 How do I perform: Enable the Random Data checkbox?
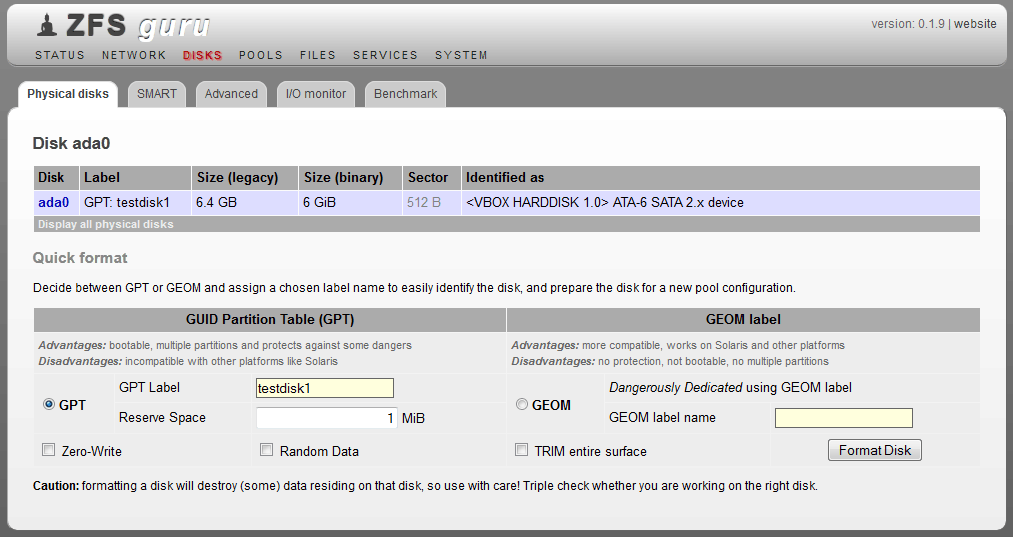click(x=267, y=450)
